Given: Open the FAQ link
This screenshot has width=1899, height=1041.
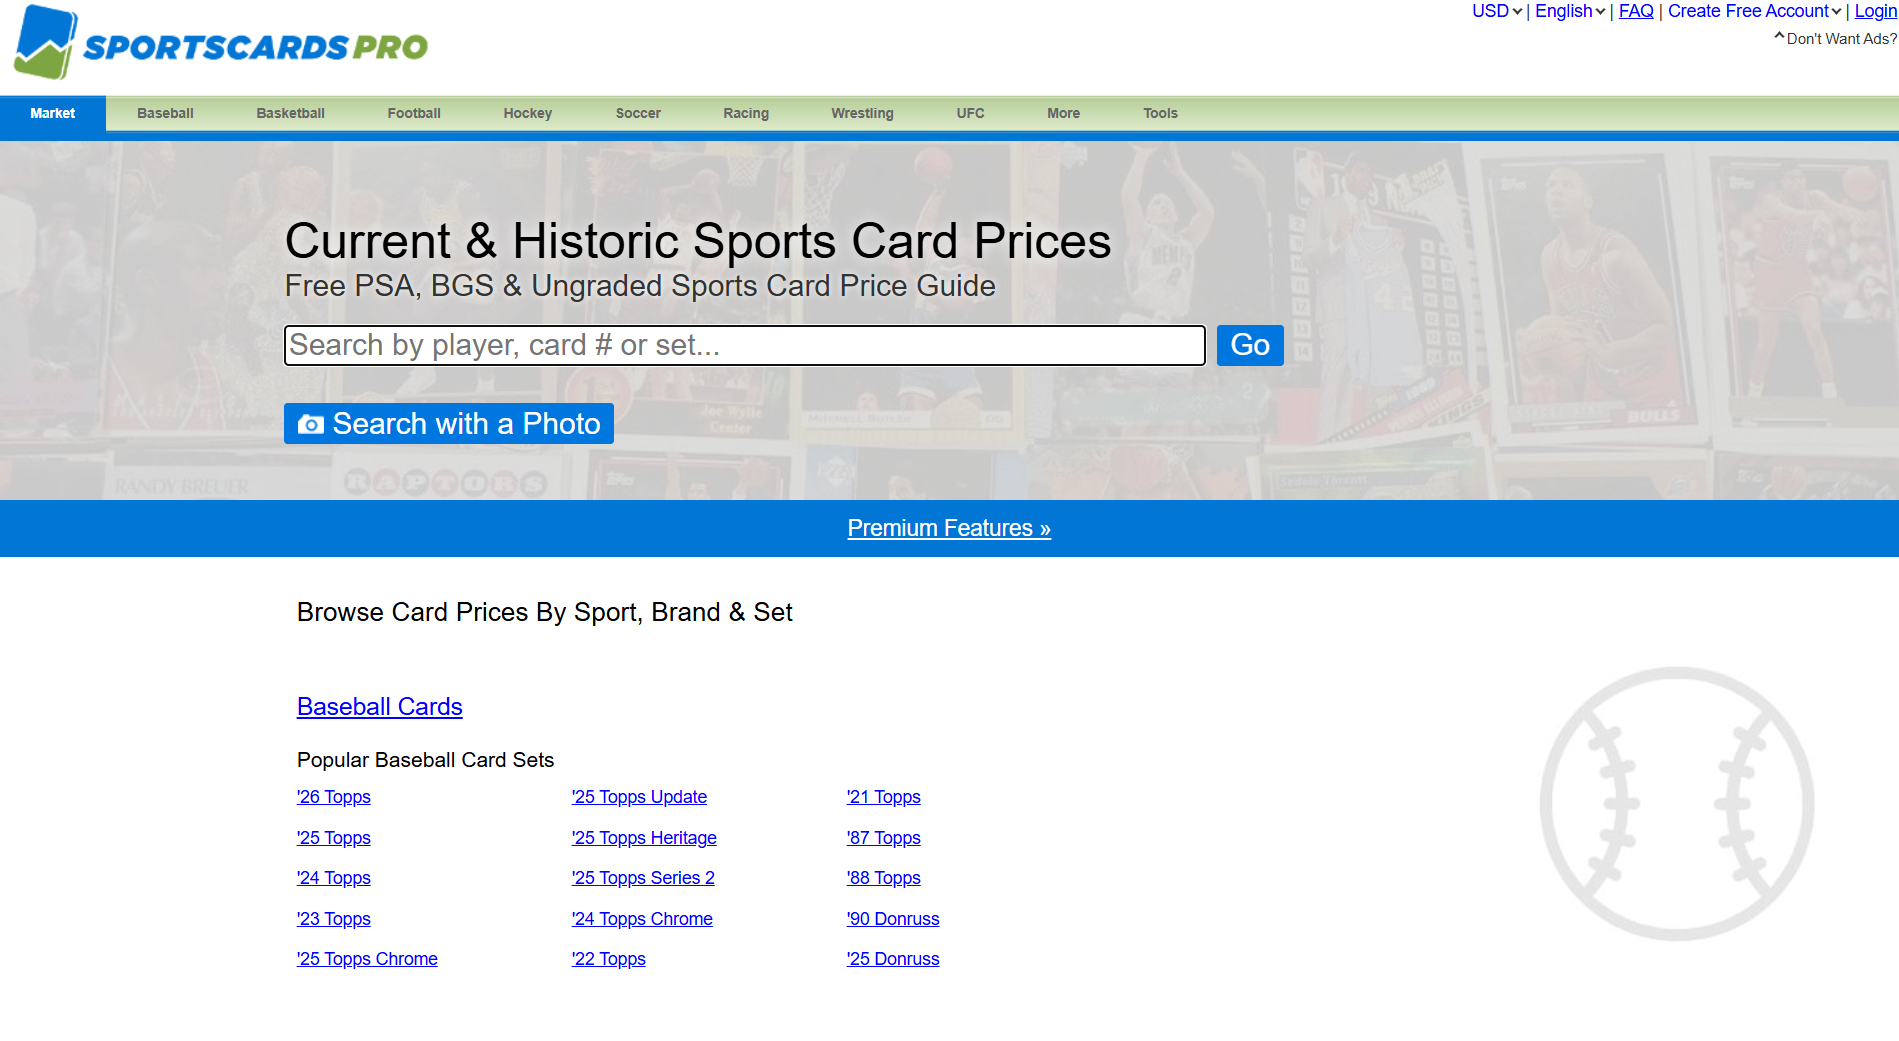Looking at the screenshot, I should (x=1636, y=11).
